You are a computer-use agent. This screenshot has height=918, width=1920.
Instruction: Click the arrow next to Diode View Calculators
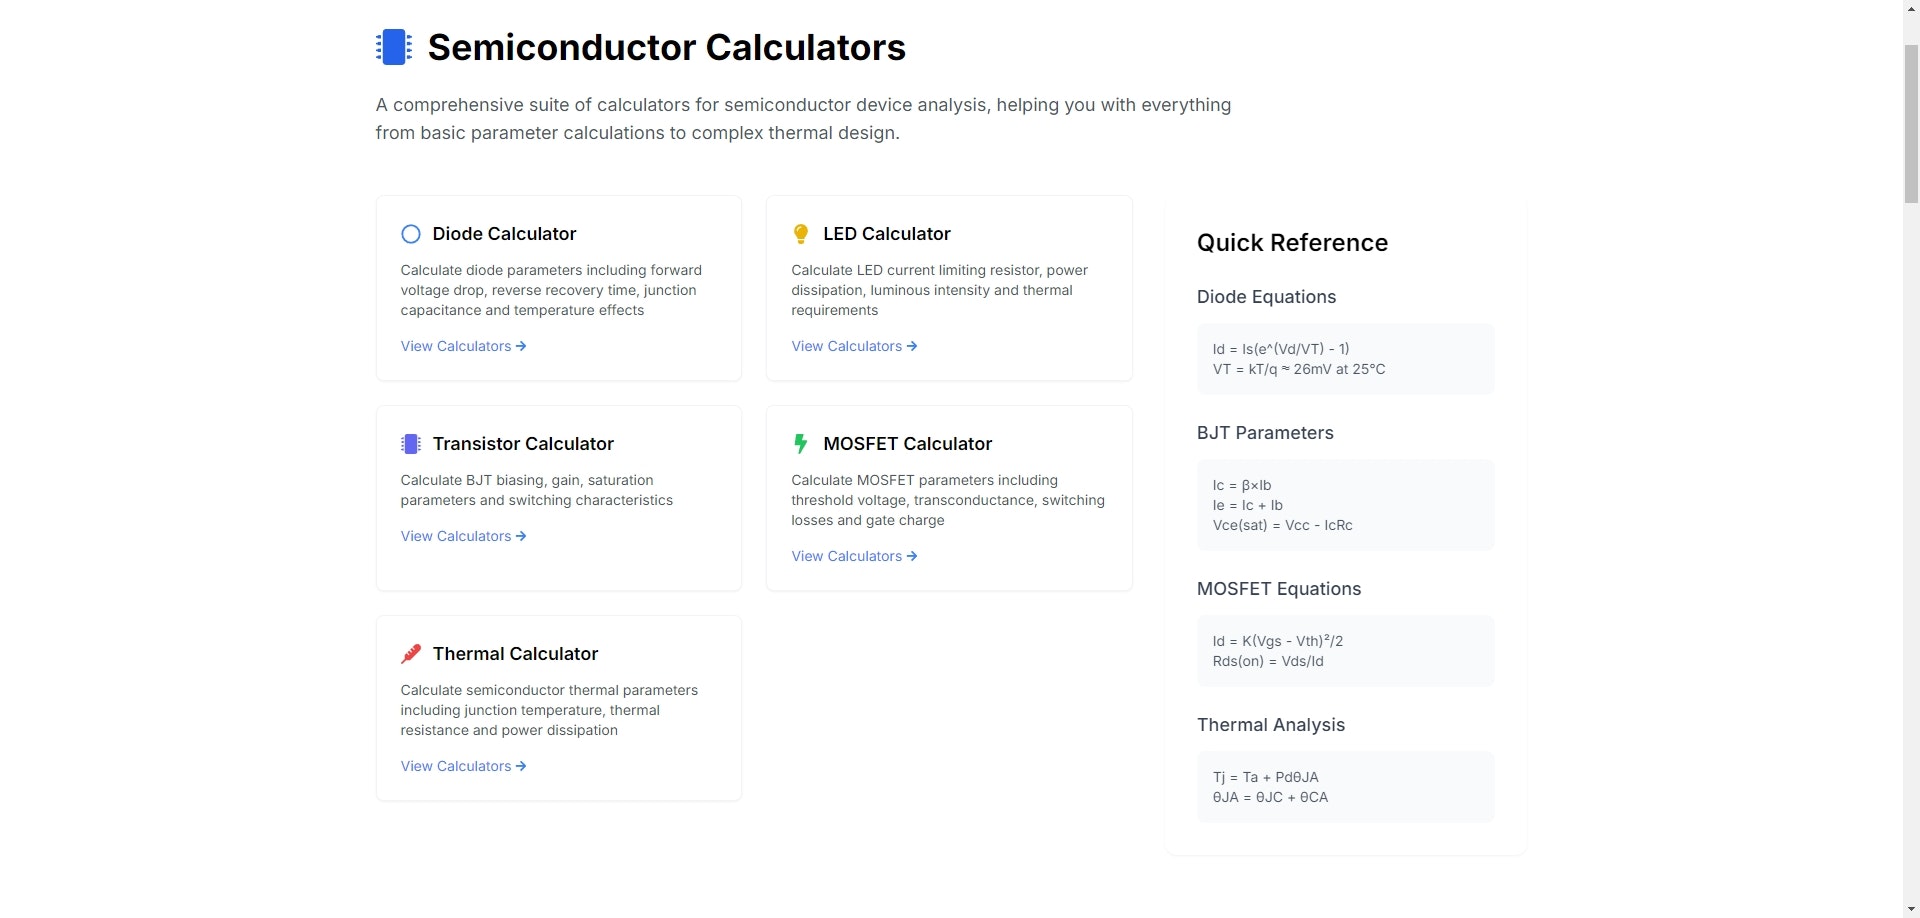[521, 346]
